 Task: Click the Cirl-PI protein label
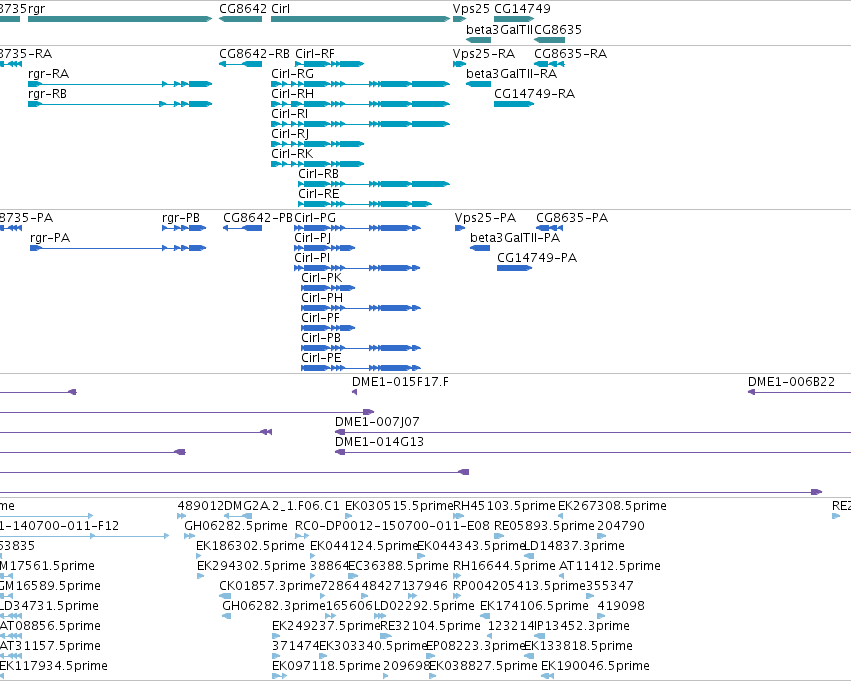312,258
